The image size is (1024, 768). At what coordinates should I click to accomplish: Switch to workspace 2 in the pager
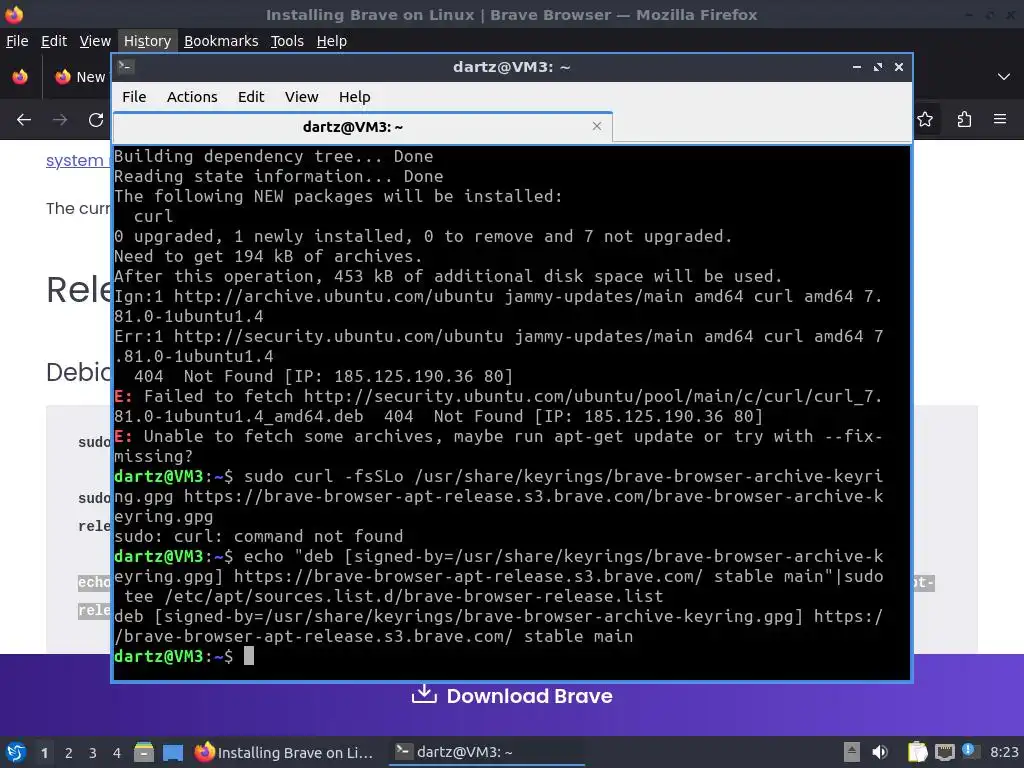69,753
